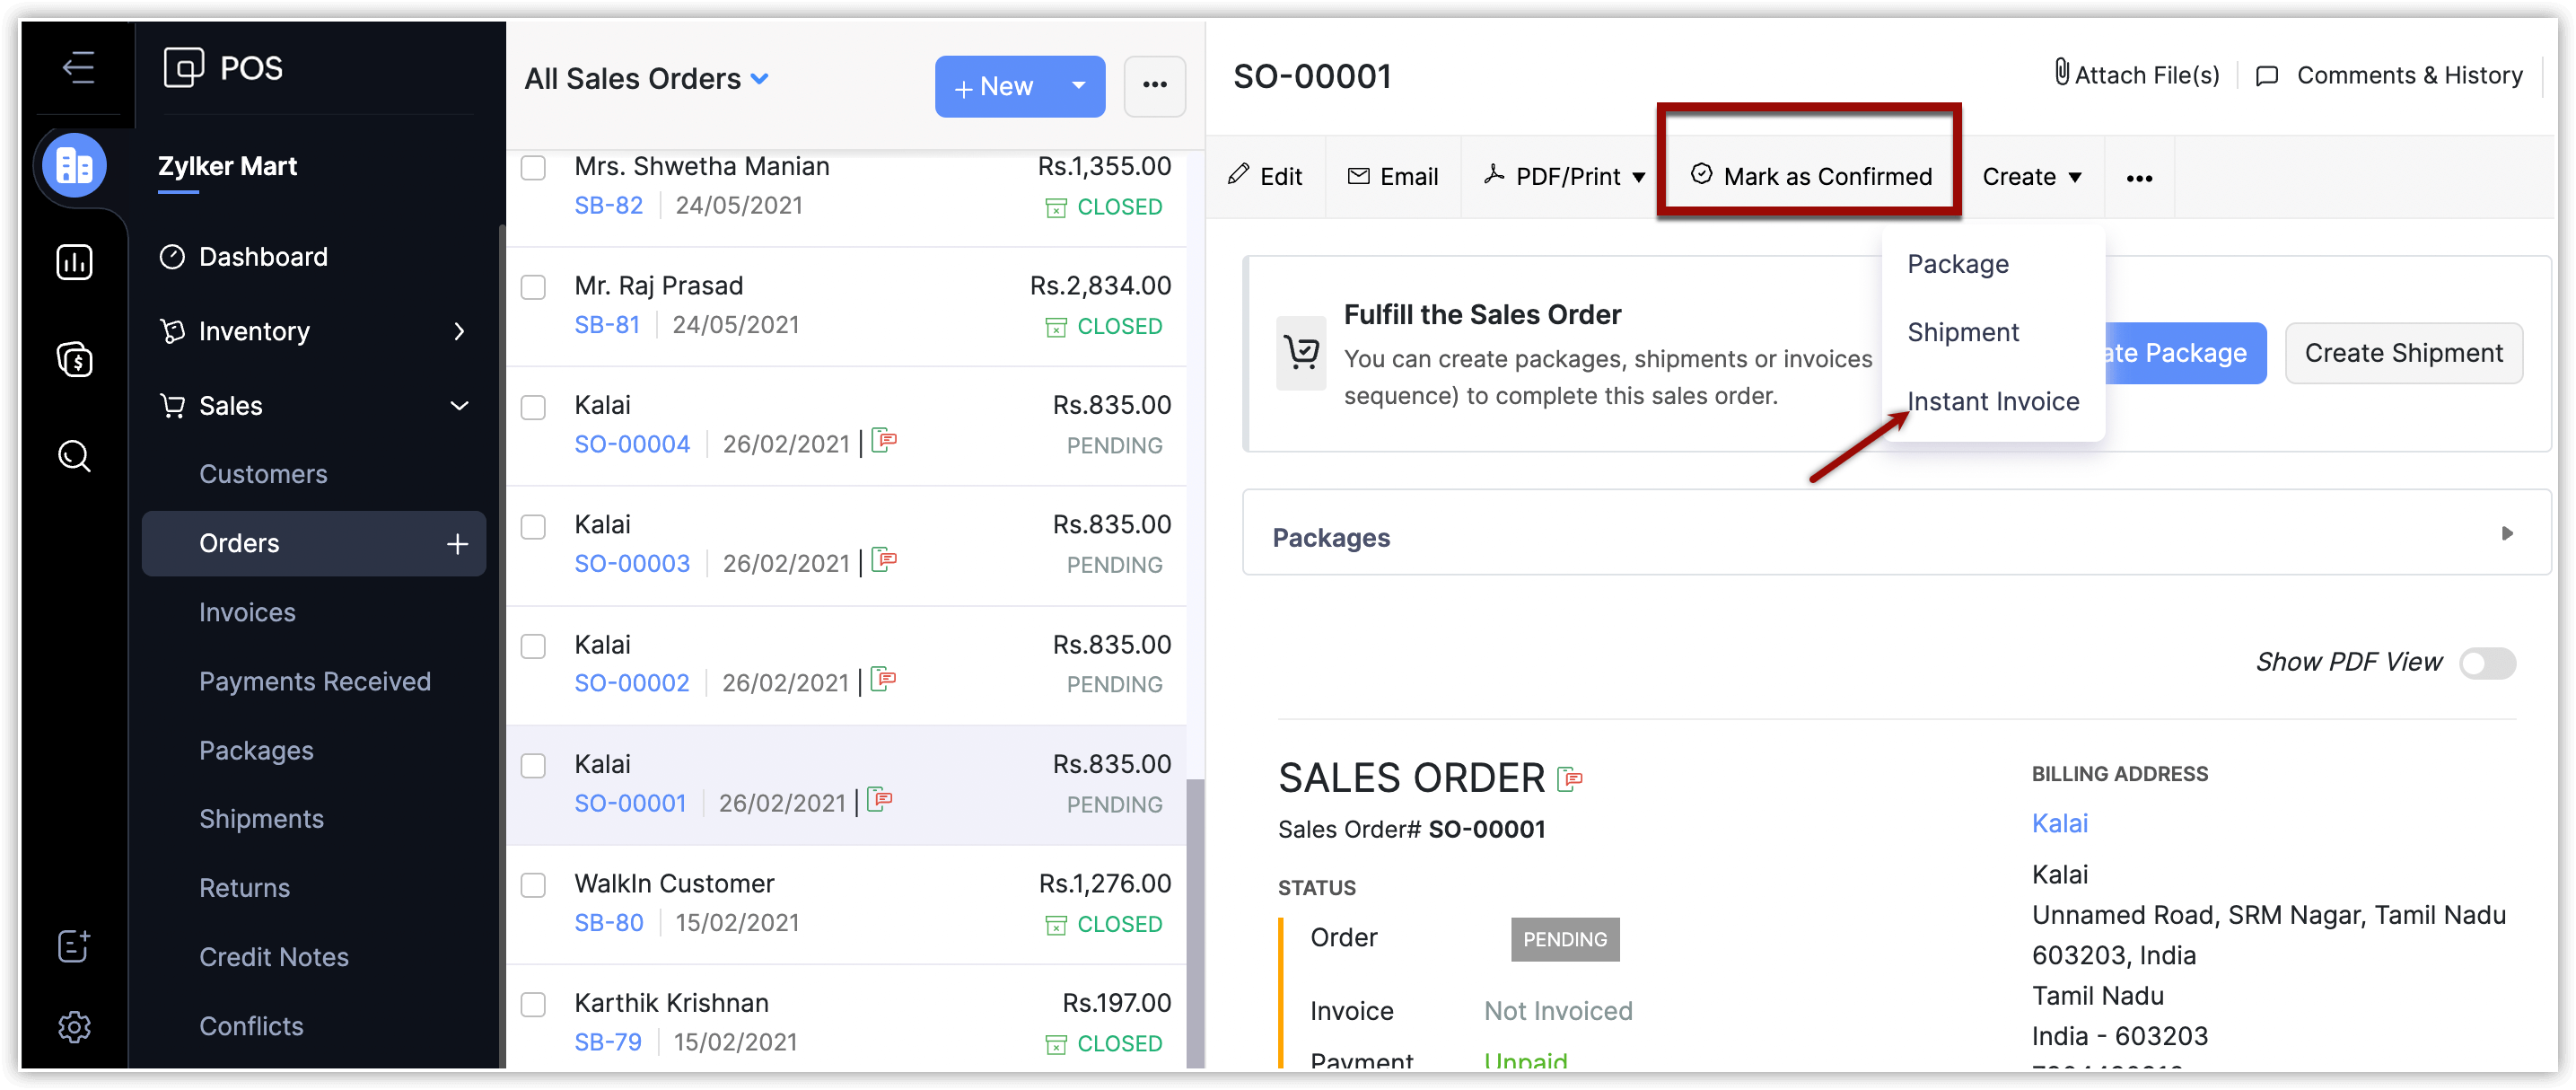Screen dimensions: 2576x1090
Task: Click Mark as Confirmed button
Action: (x=1812, y=176)
